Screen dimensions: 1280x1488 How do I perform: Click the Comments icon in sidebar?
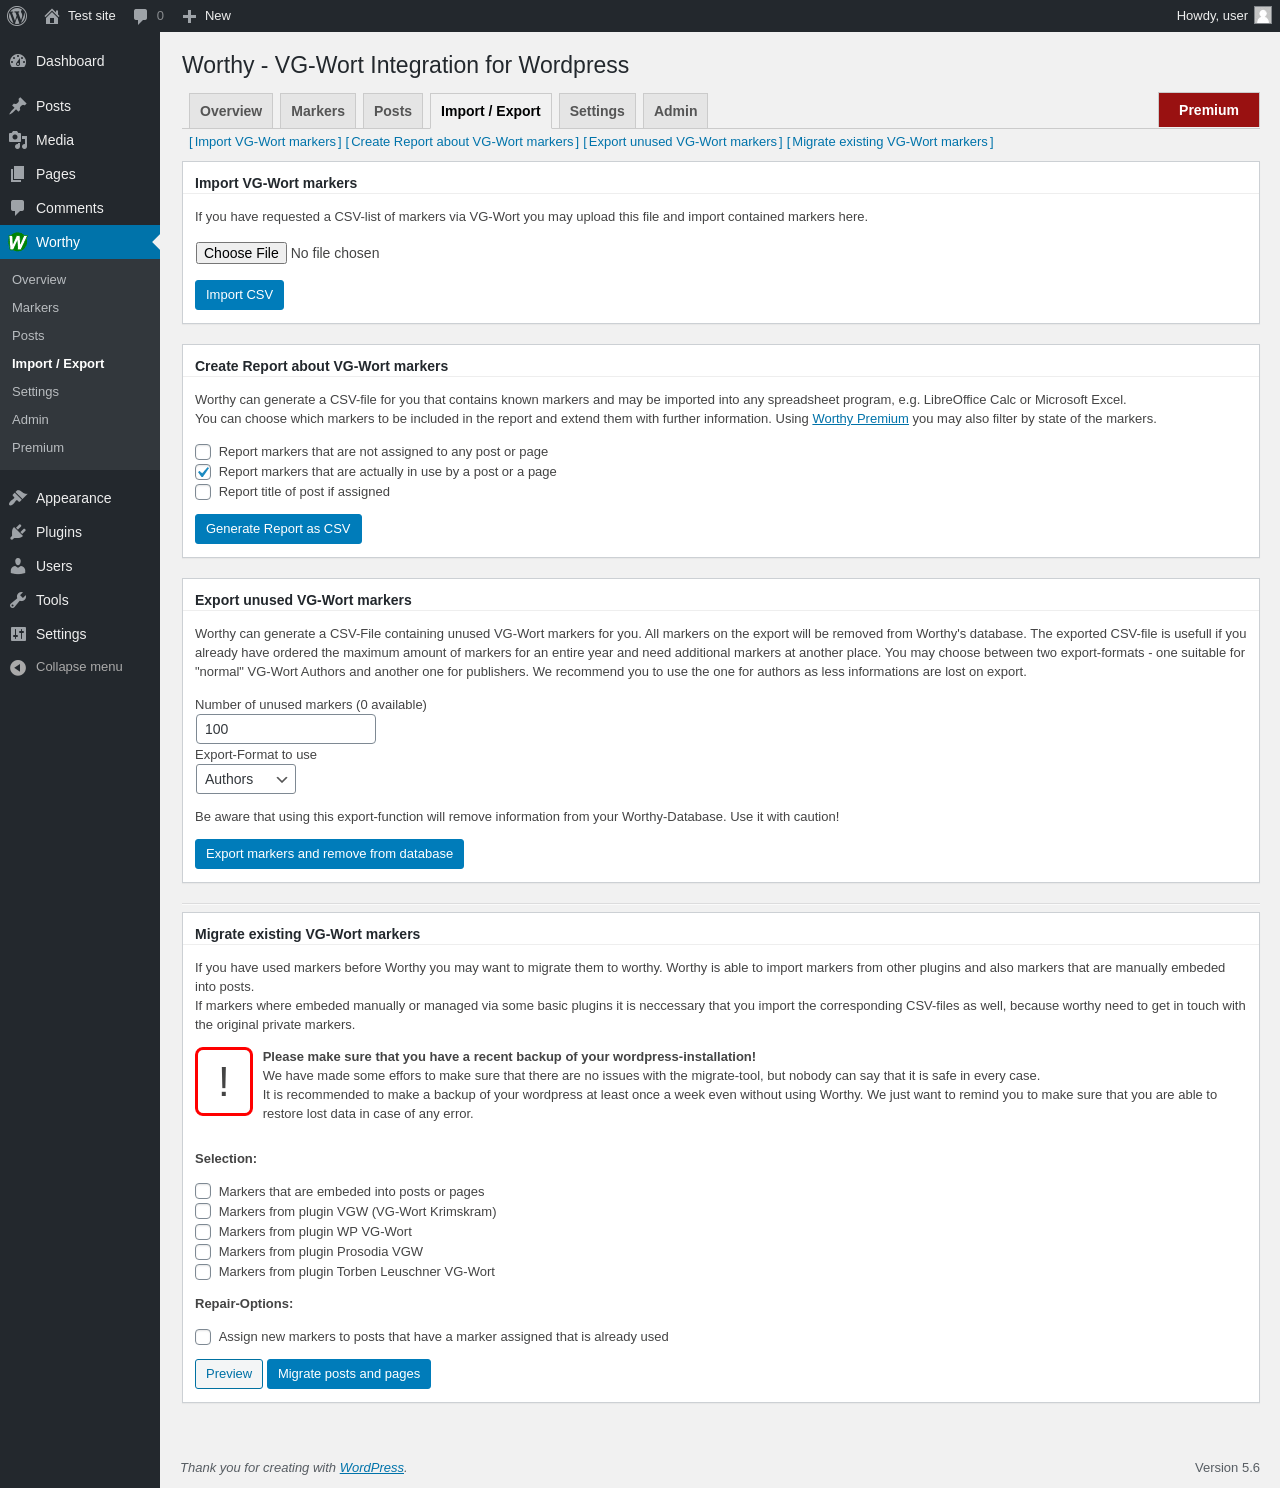(x=18, y=208)
